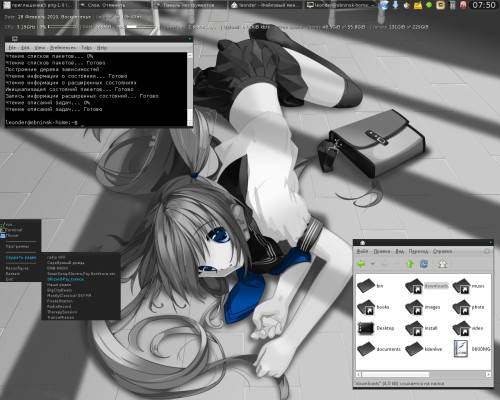Screen dimensions: 500x400
Task: Click the 07:50 clock in the panel
Action: (484, 5)
